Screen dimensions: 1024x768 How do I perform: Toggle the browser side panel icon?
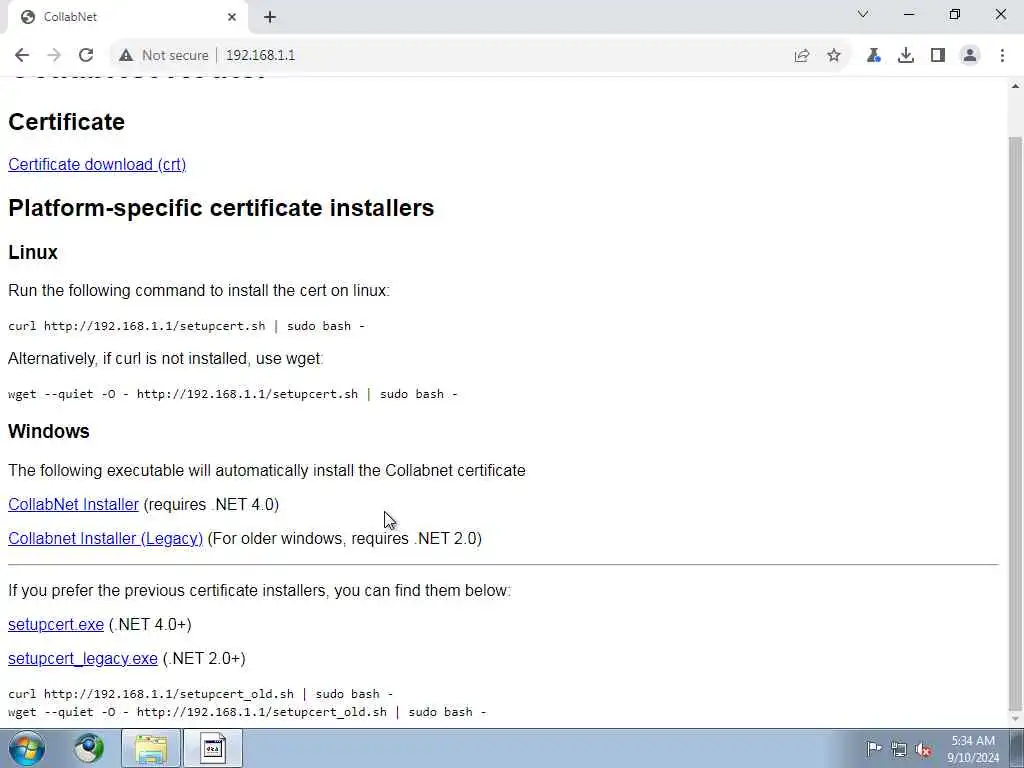click(938, 56)
